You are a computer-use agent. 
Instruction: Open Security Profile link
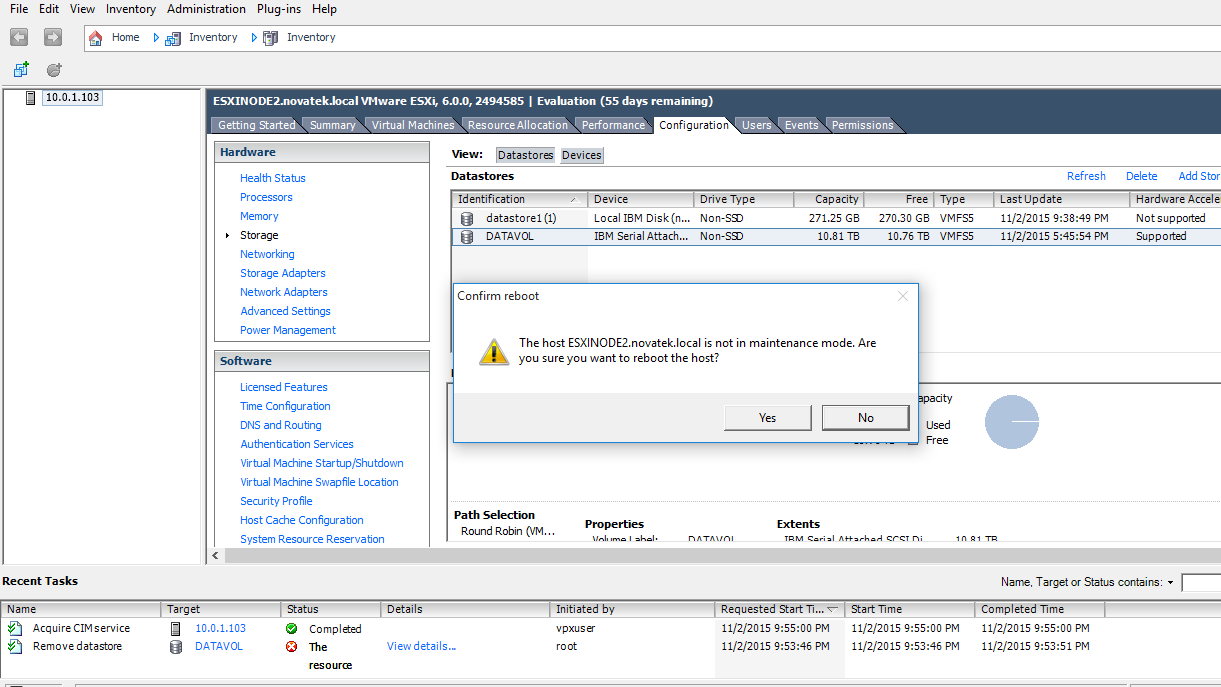276,501
